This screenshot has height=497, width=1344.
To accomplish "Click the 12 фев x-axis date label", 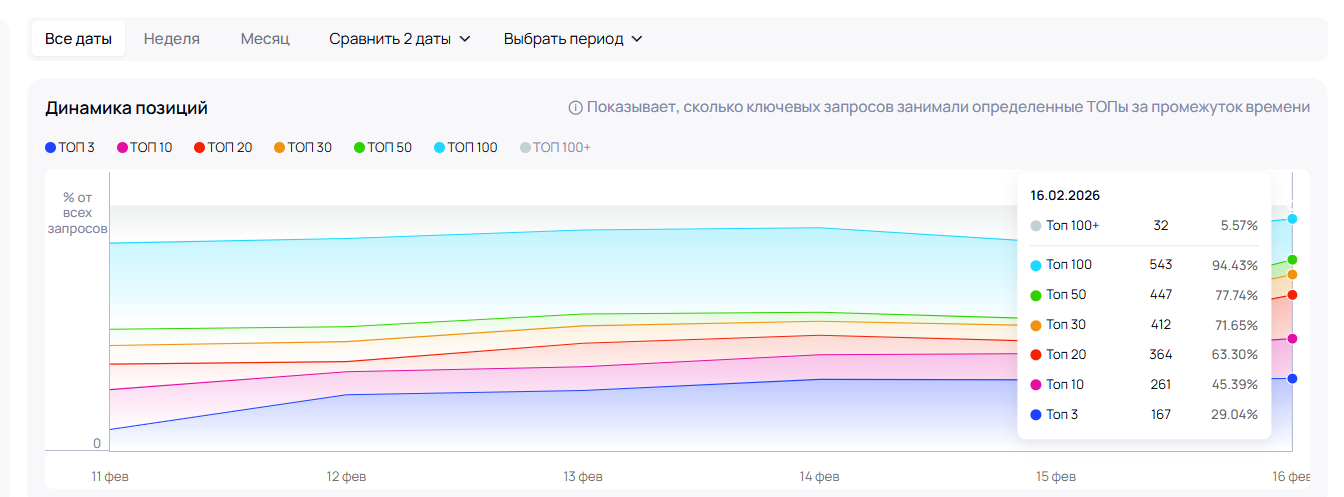I will click(x=347, y=476).
